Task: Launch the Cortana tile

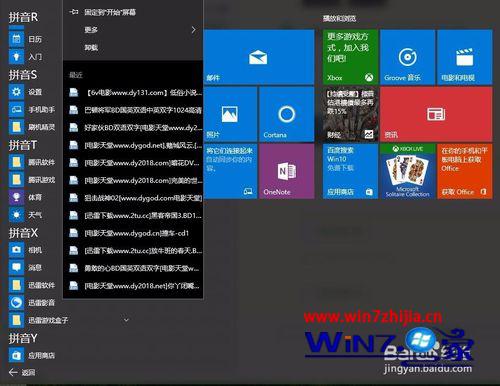Action: [x=286, y=114]
